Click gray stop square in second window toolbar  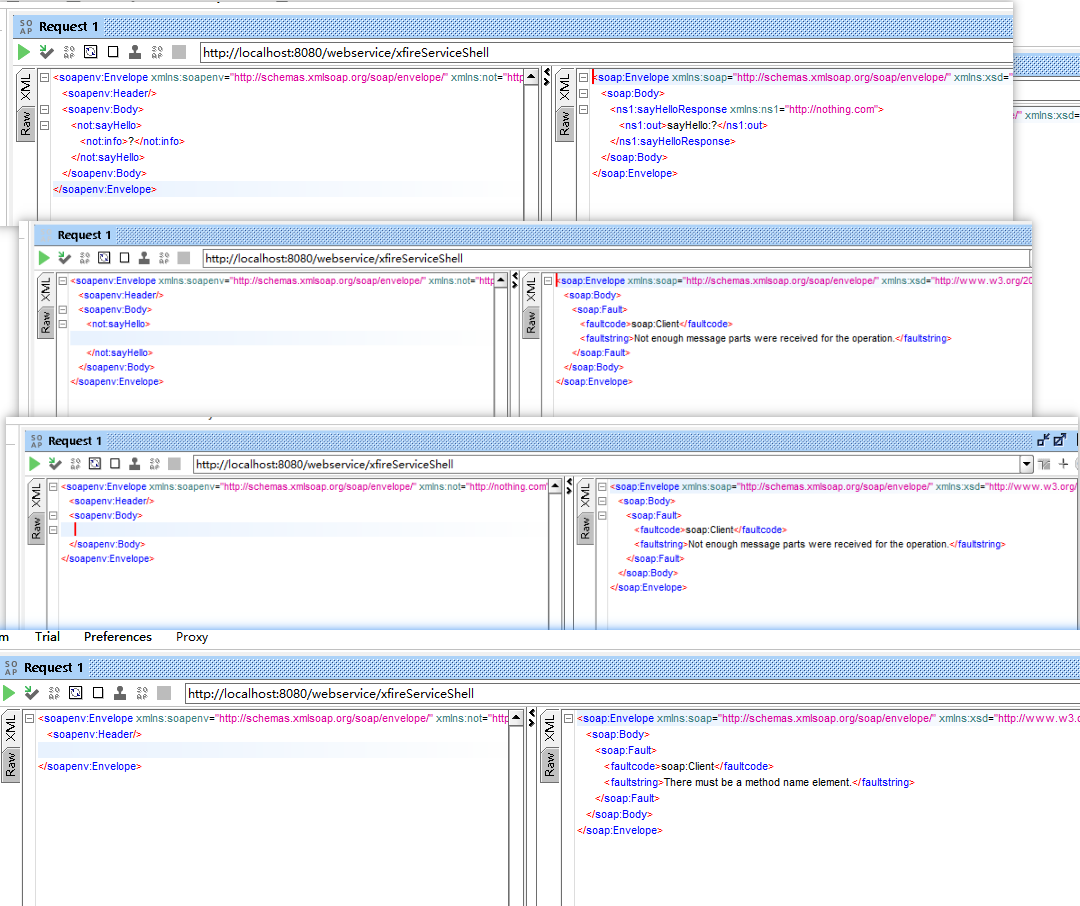183,258
